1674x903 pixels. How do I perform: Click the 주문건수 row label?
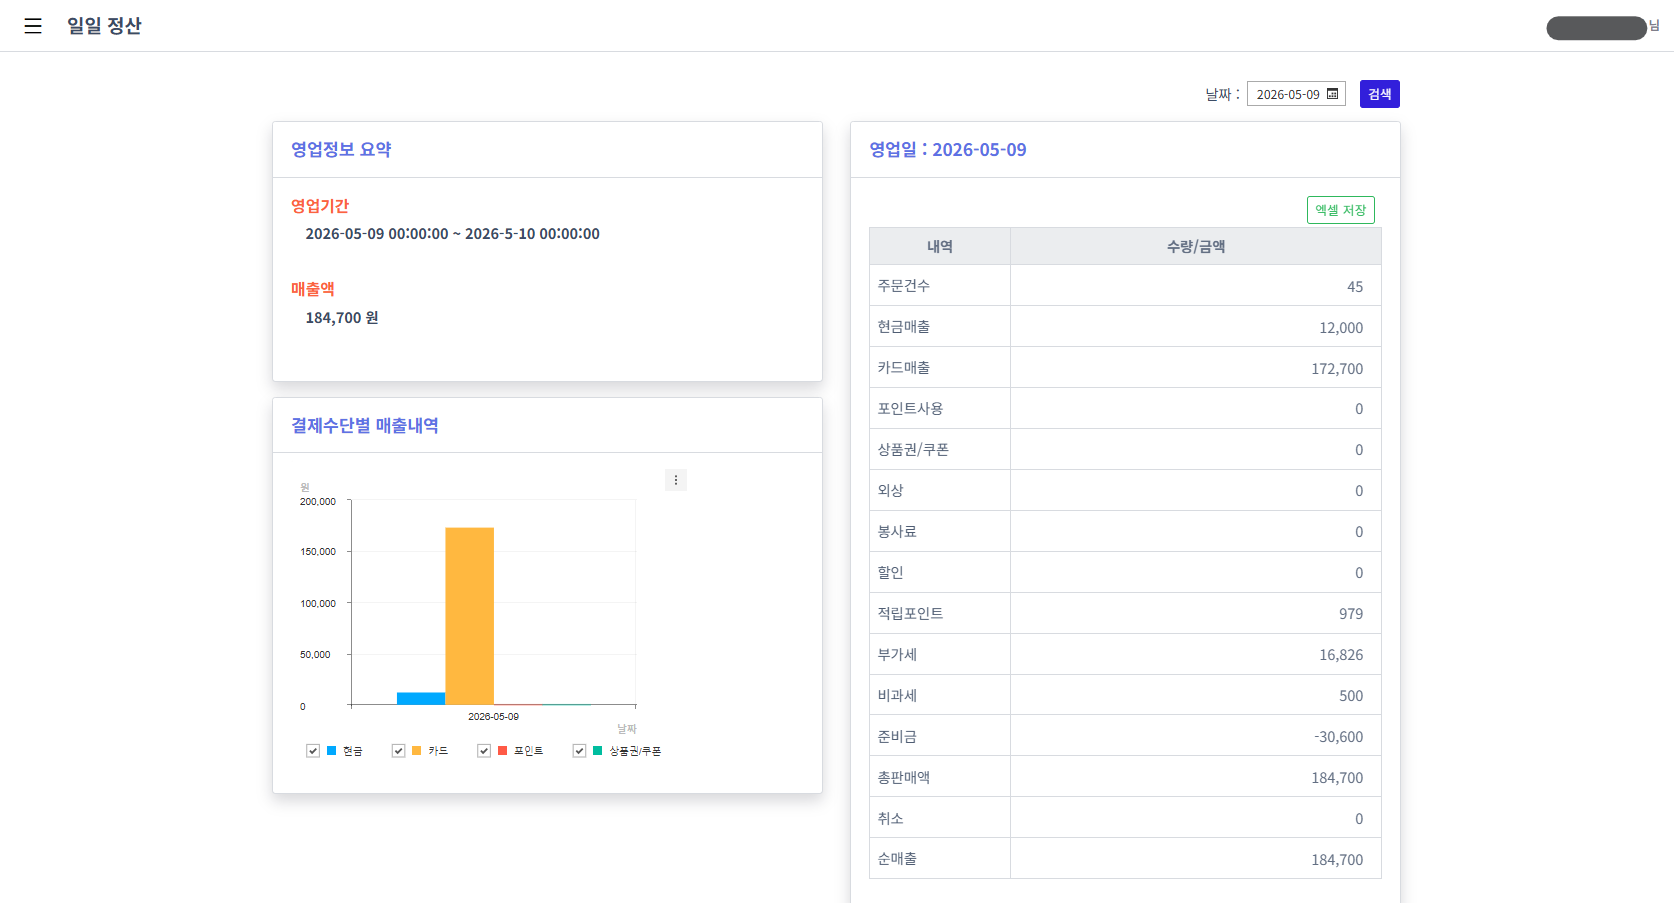click(x=904, y=286)
